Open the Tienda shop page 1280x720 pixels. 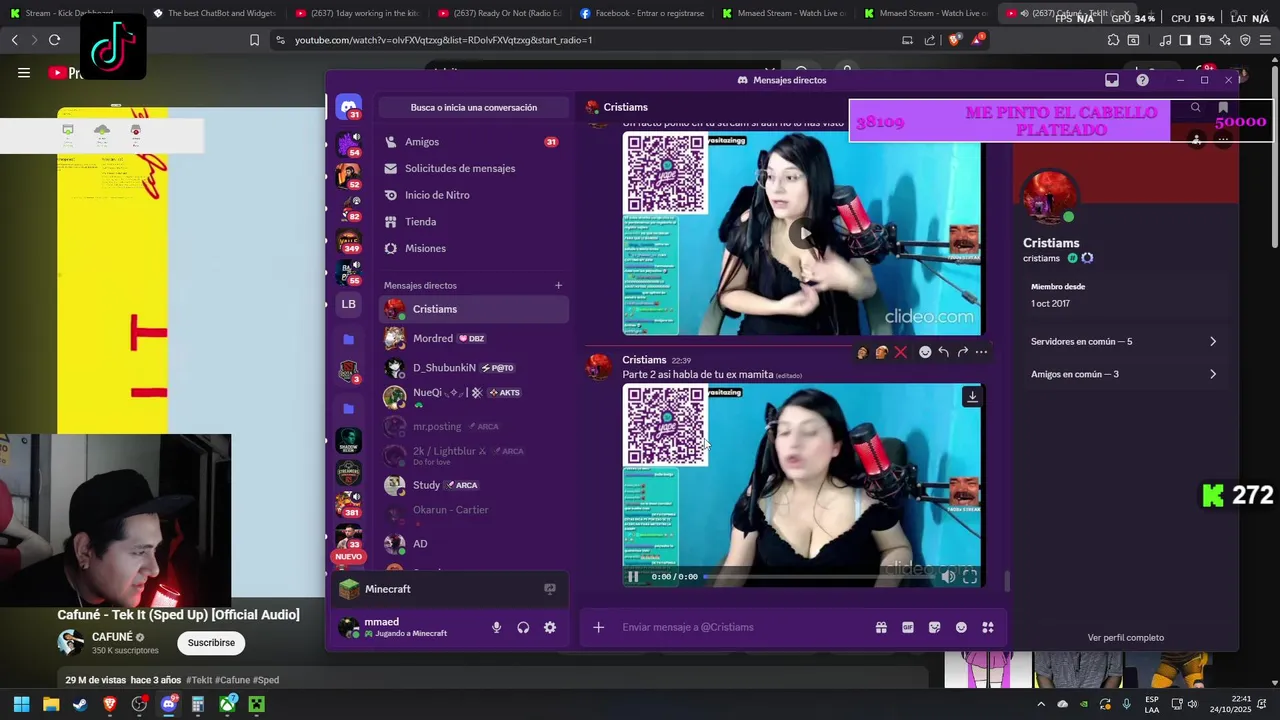[473, 222]
